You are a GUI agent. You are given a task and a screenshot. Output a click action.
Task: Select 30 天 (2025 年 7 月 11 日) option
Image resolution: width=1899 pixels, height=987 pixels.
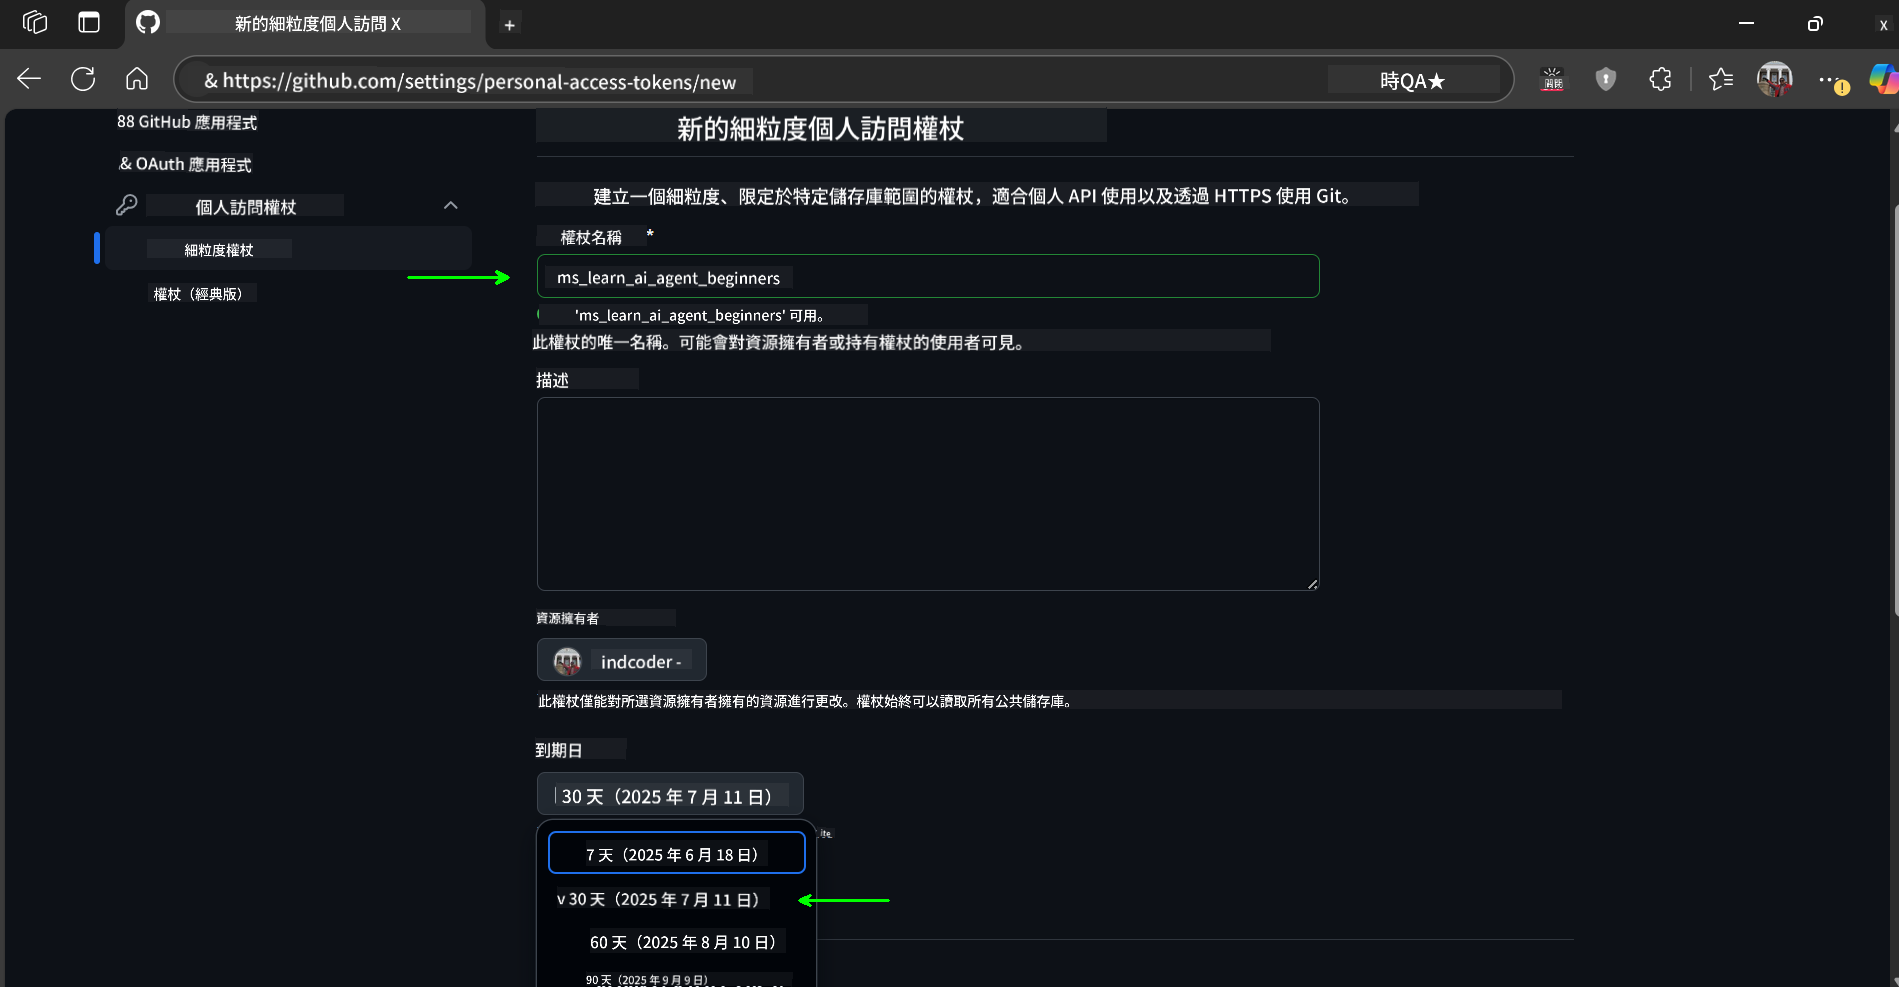point(677,899)
